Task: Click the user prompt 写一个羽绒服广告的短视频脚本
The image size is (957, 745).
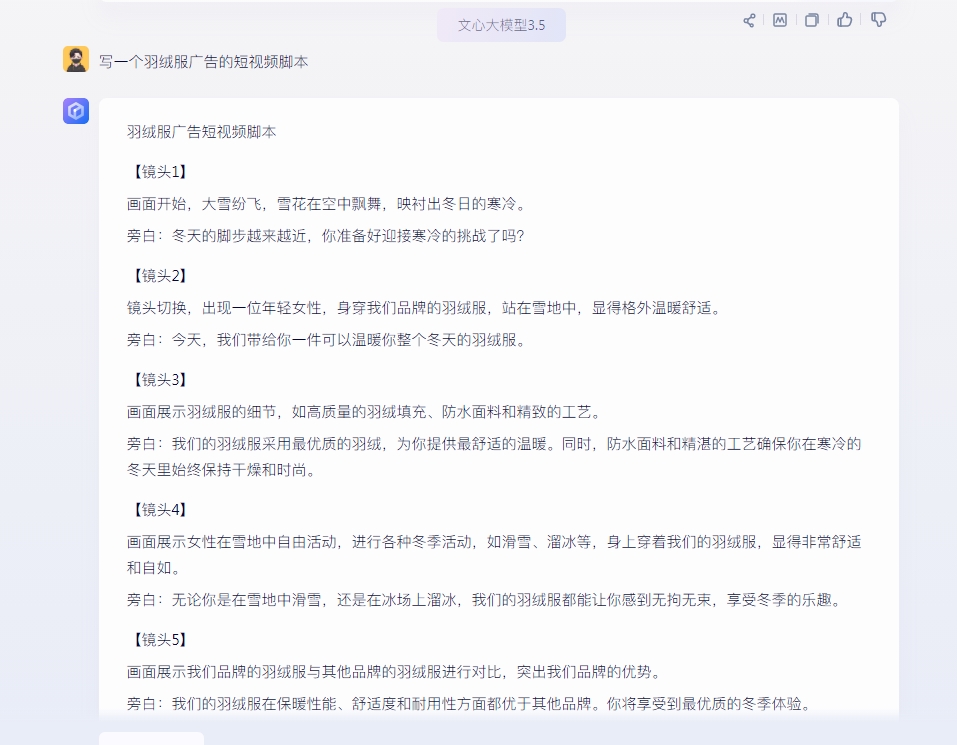Action: (x=203, y=62)
